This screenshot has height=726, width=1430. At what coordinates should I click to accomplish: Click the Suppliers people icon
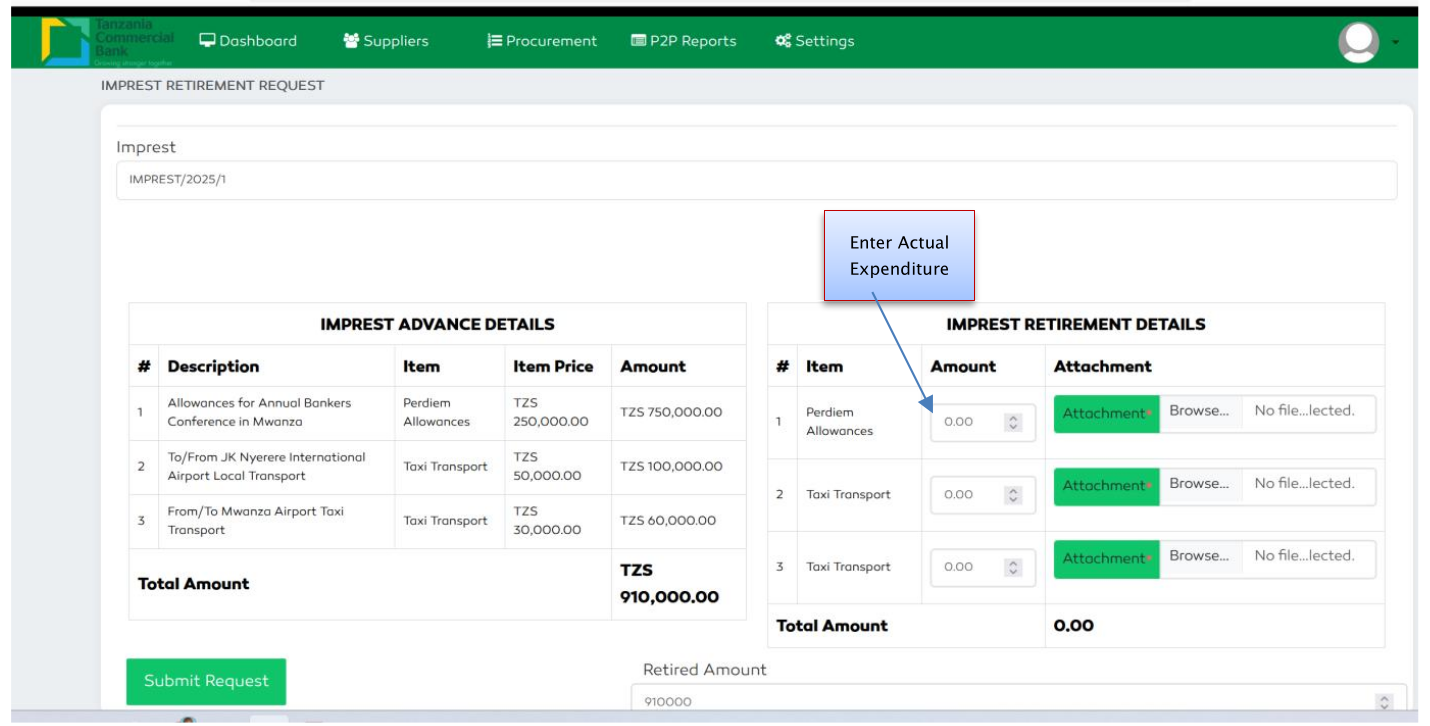(x=351, y=41)
